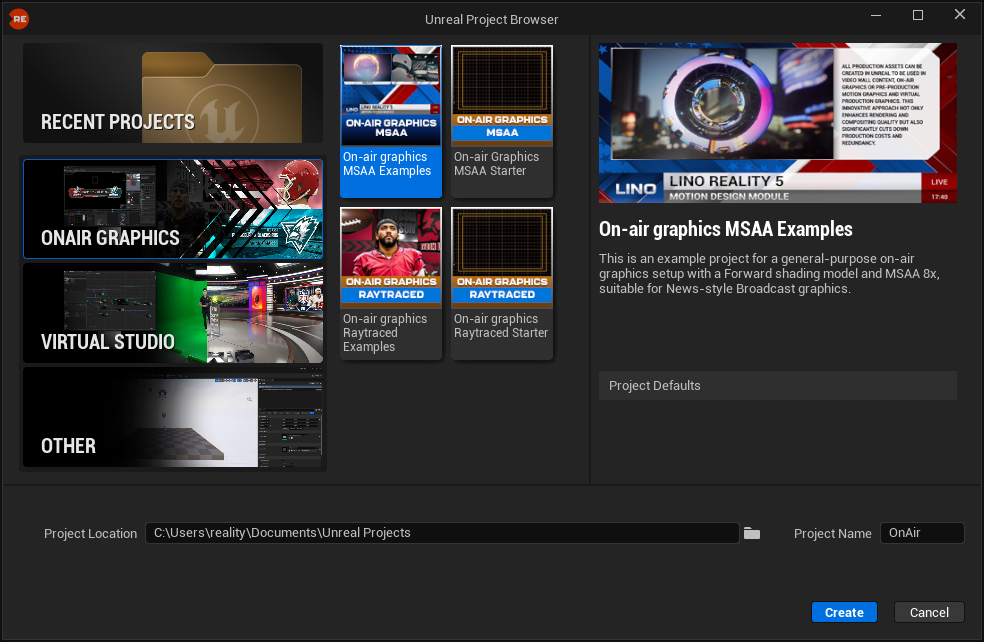
Task: Click the Project Location path field
Action: coord(442,533)
